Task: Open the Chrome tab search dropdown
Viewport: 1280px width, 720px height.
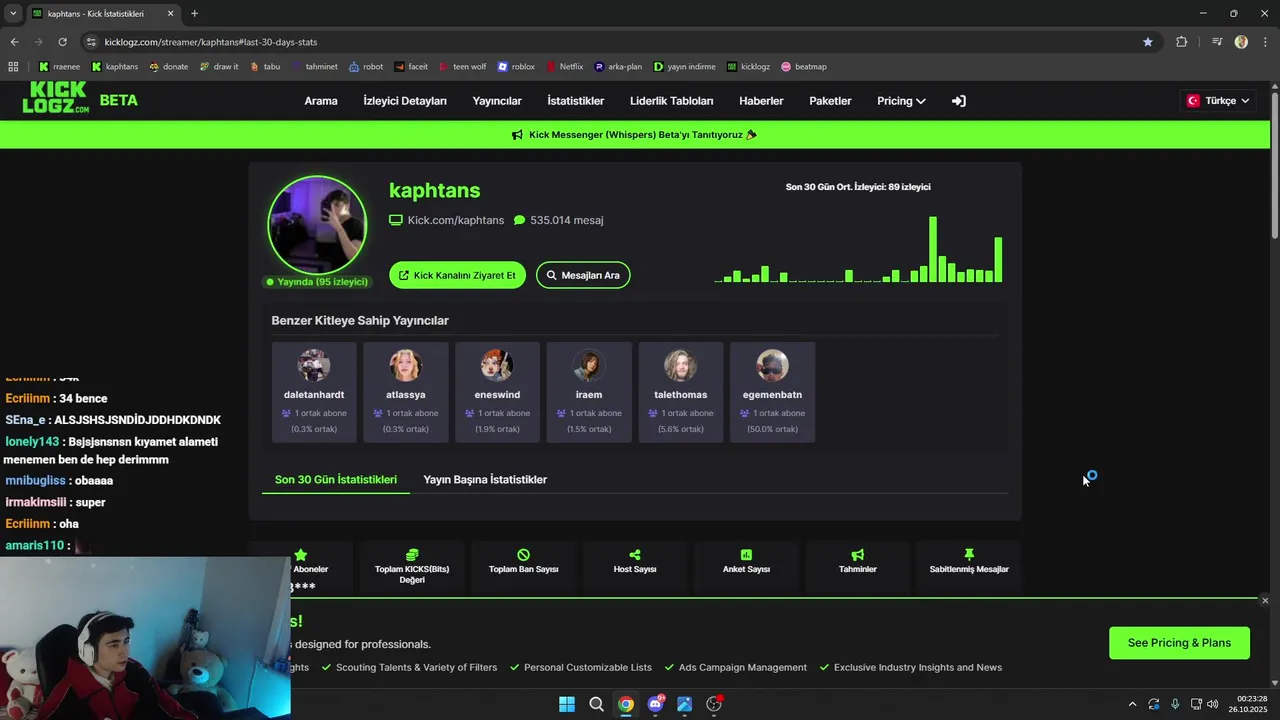Action: point(13,14)
